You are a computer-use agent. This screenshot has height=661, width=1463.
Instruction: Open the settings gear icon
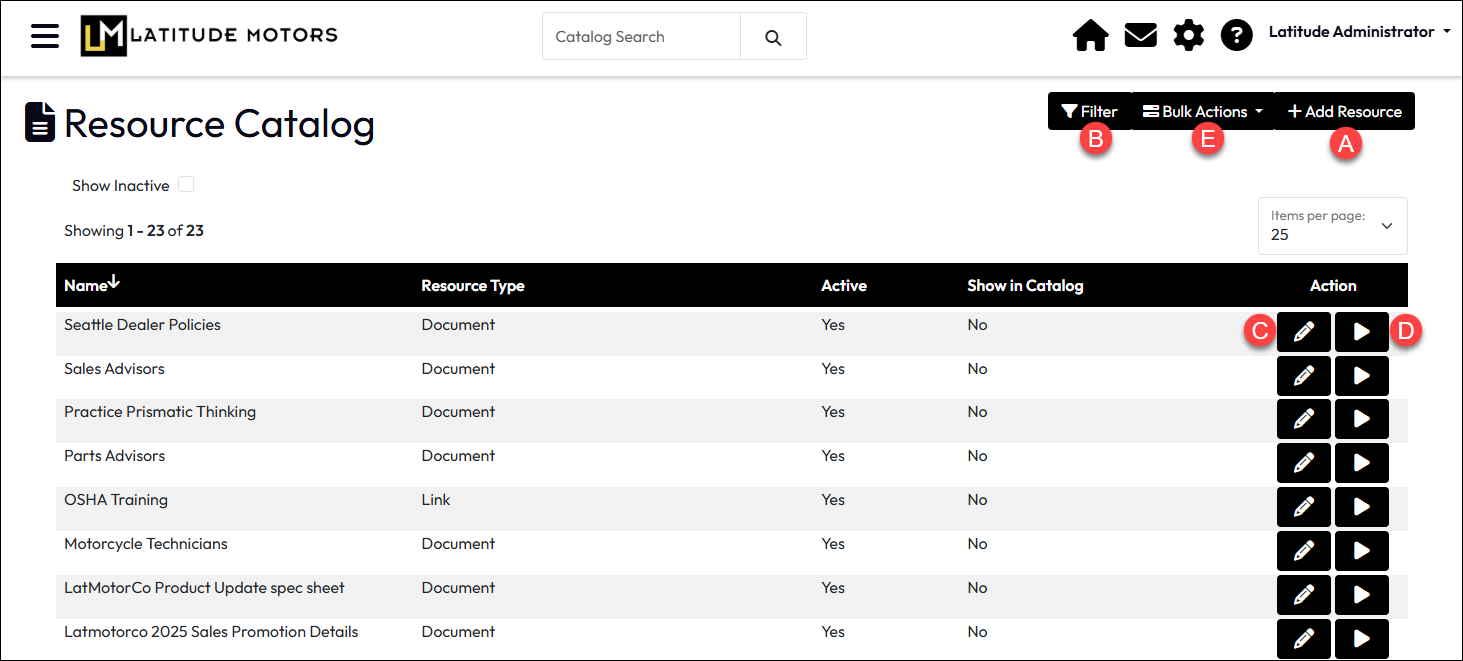tap(1188, 37)
